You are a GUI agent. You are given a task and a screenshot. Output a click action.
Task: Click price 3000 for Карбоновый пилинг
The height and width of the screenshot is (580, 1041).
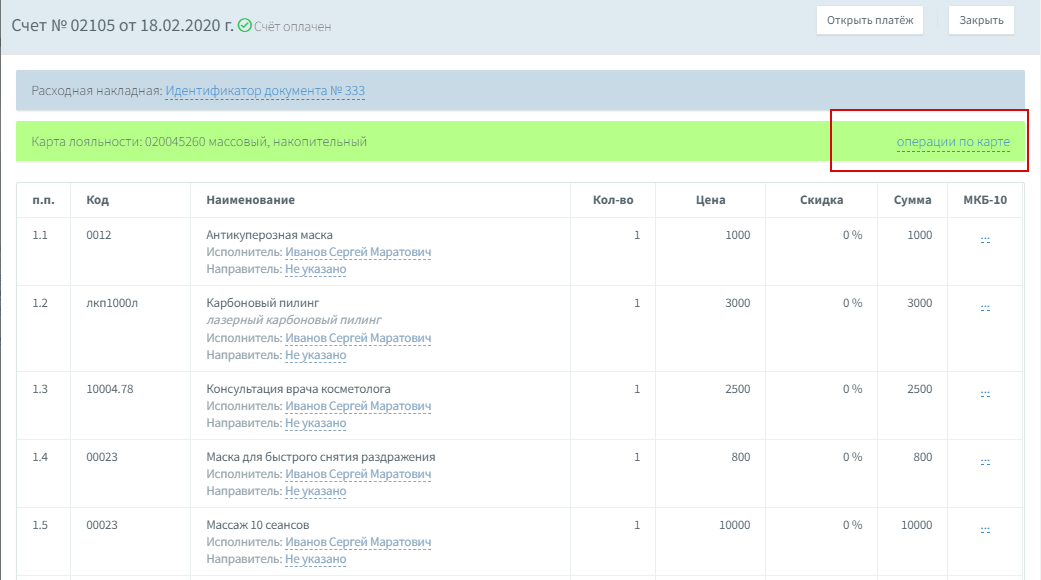(x=738, y=303)
